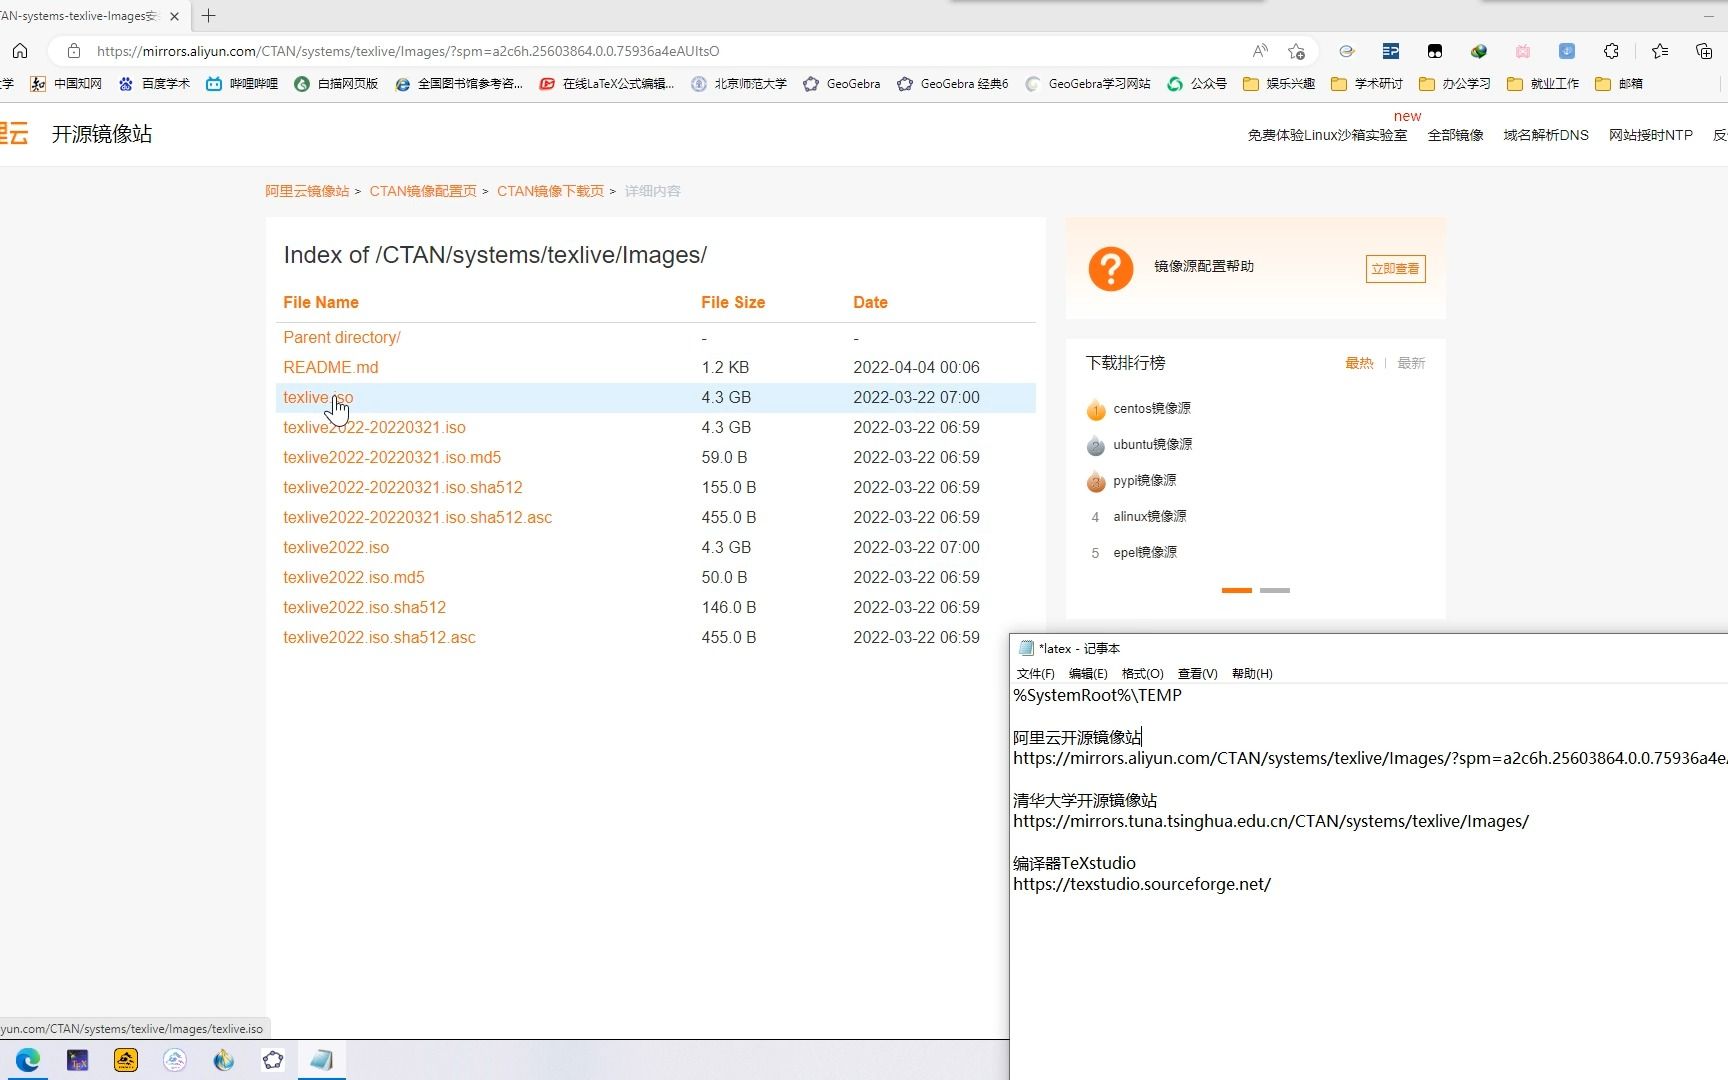
Task: Expand the 就业工作 bookmark folder
Action: 1543,84
